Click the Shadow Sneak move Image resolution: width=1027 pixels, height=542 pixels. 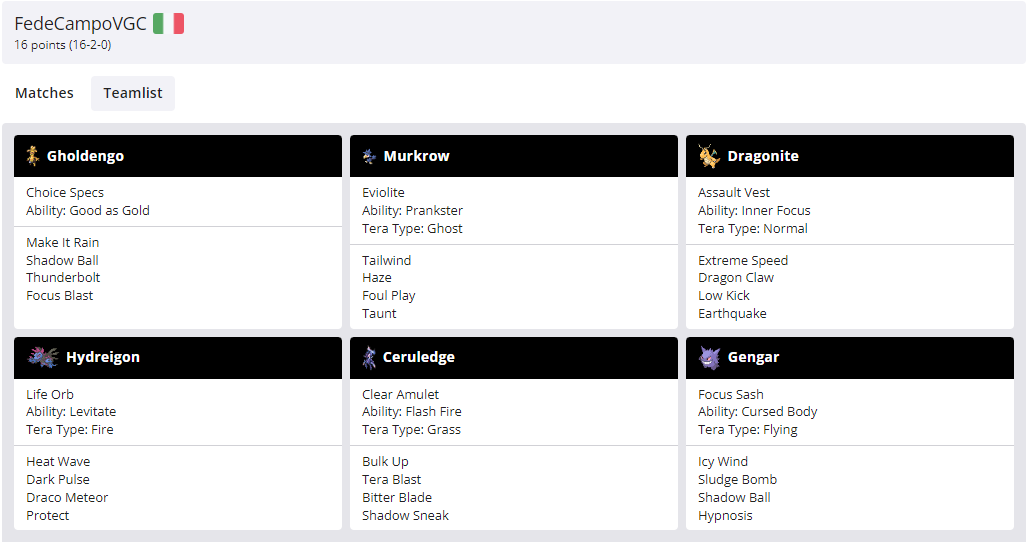pyautogui.click(x=405, y=515)
